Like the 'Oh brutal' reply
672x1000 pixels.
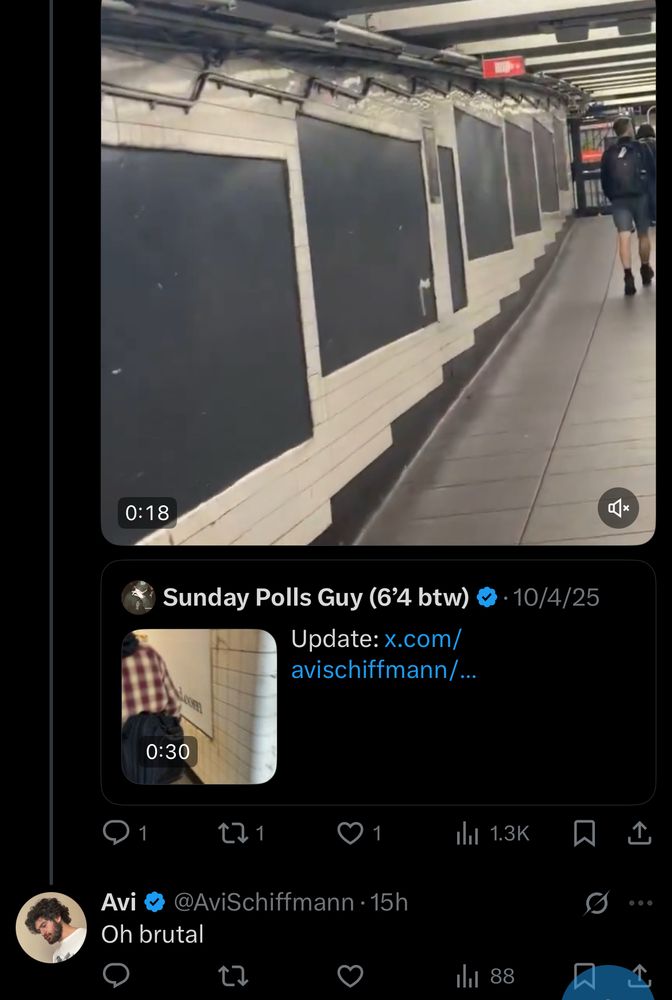coord(350,976)
